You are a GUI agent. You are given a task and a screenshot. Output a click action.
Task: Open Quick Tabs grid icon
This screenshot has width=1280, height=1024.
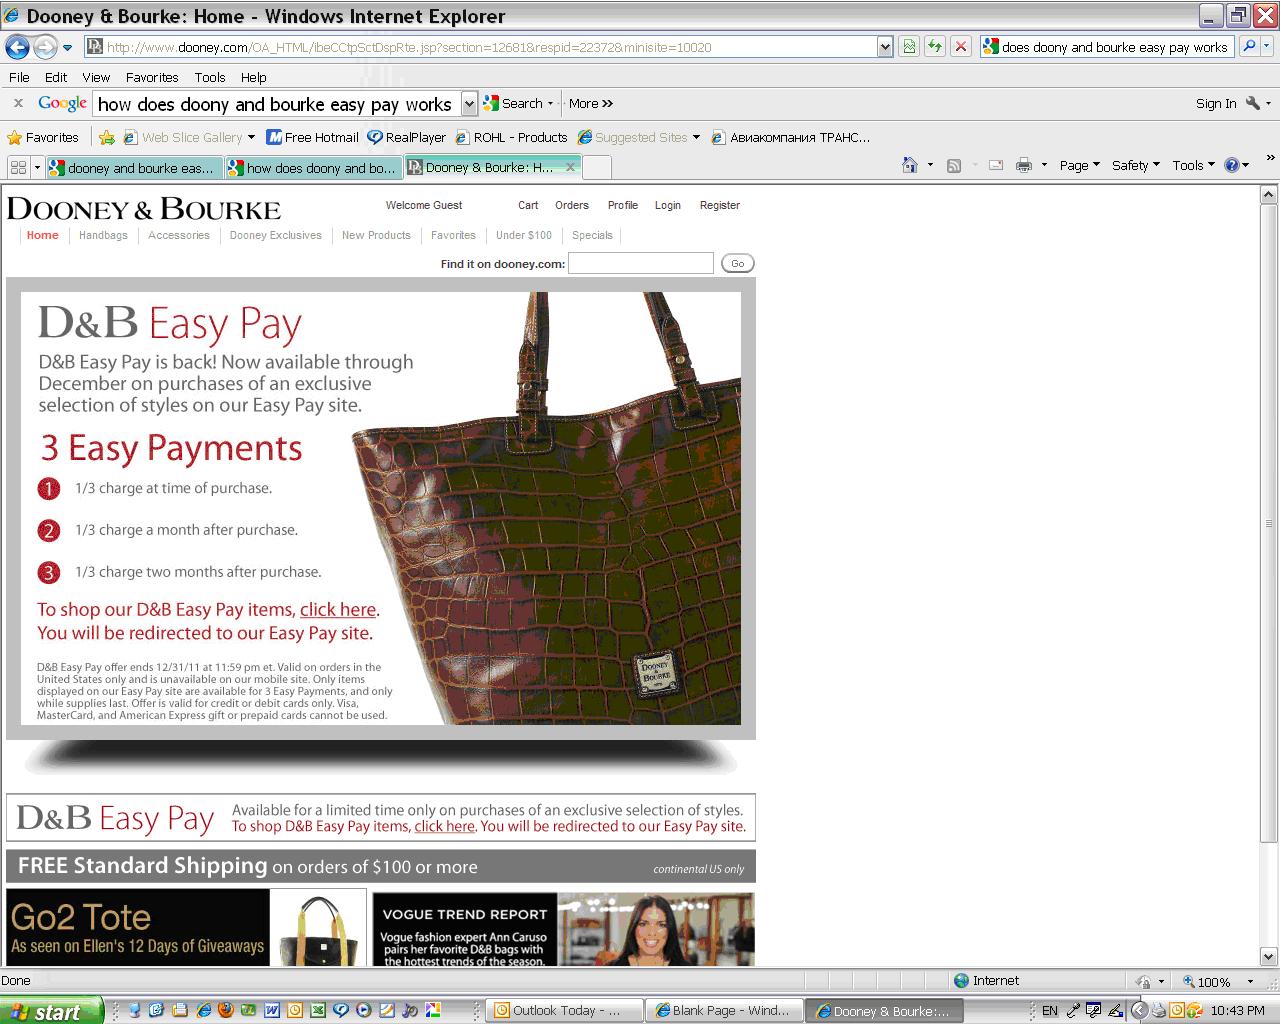(18, 168)
